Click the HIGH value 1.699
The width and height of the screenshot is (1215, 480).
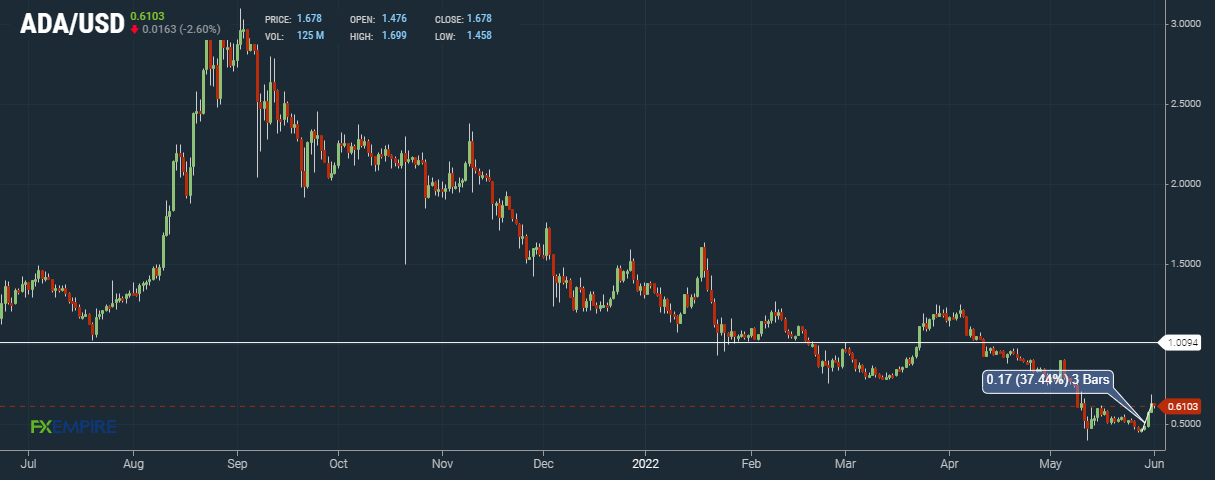point(396,36)
